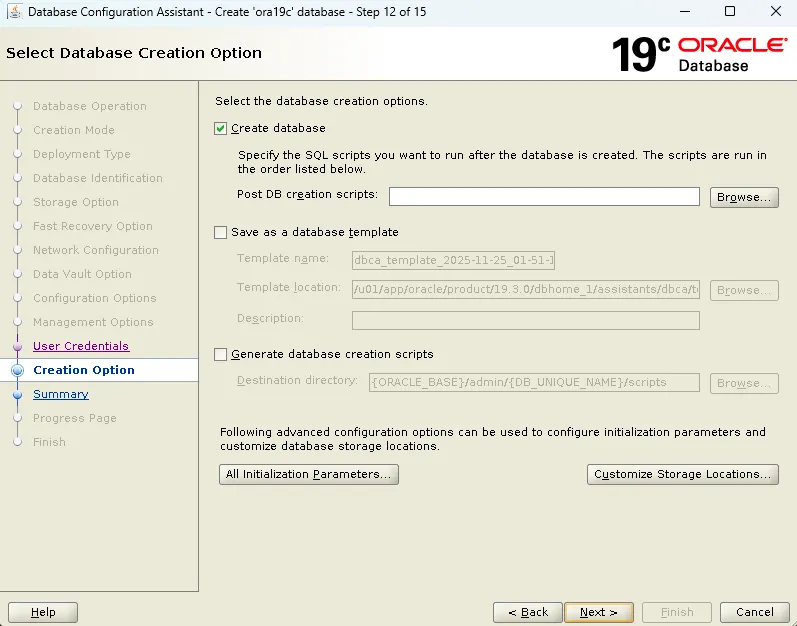Click the Deployment Type step
This screenshot has height=626, width=797.
[82, 154]
